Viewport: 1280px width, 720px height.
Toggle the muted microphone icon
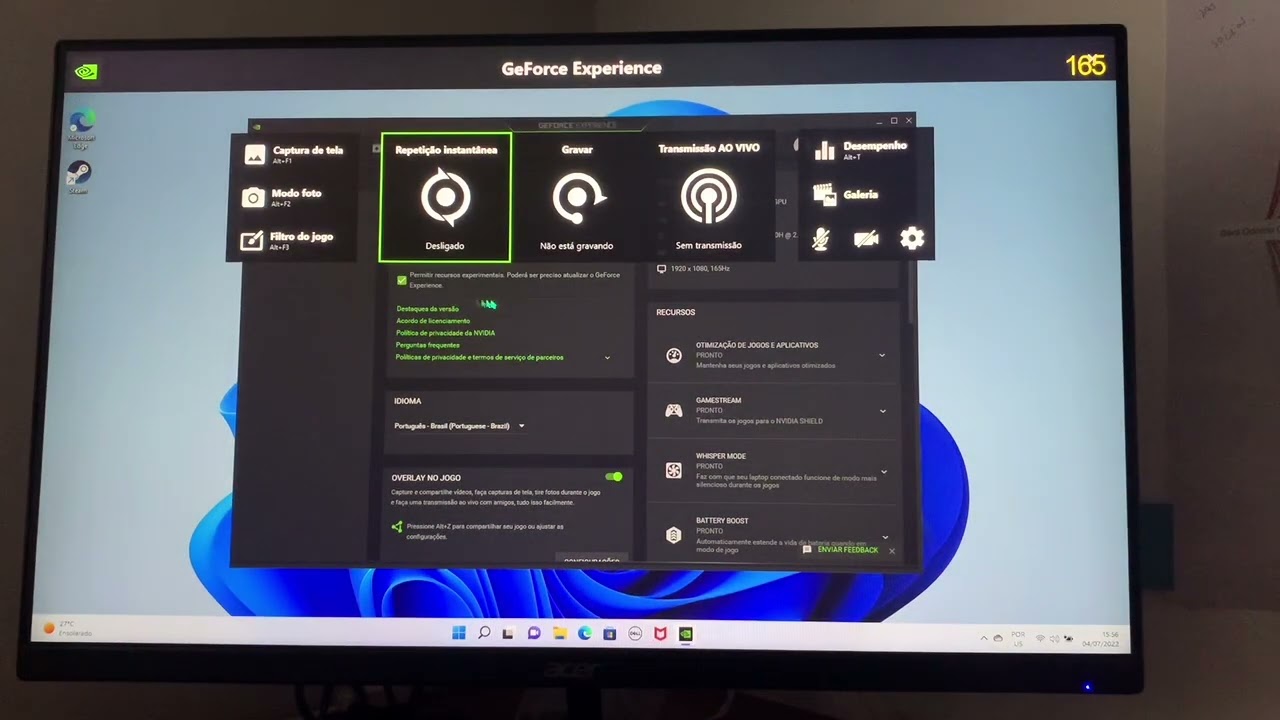click(x=821, y=240)
